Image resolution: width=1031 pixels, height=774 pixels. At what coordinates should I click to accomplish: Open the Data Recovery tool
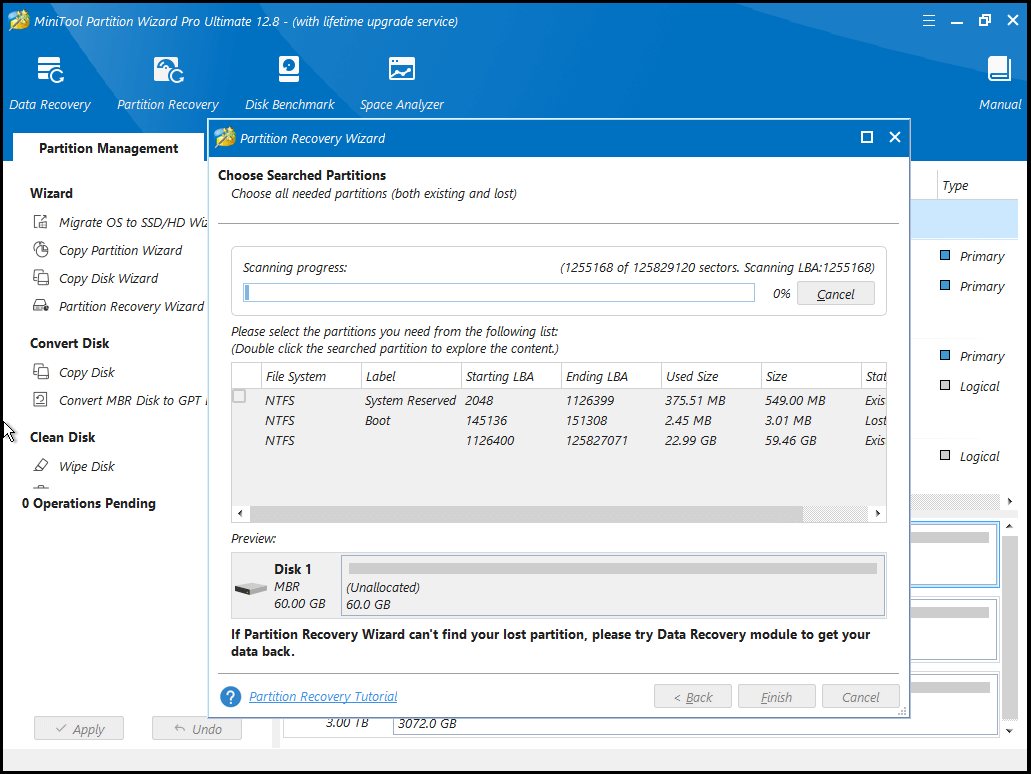point(50,82)
